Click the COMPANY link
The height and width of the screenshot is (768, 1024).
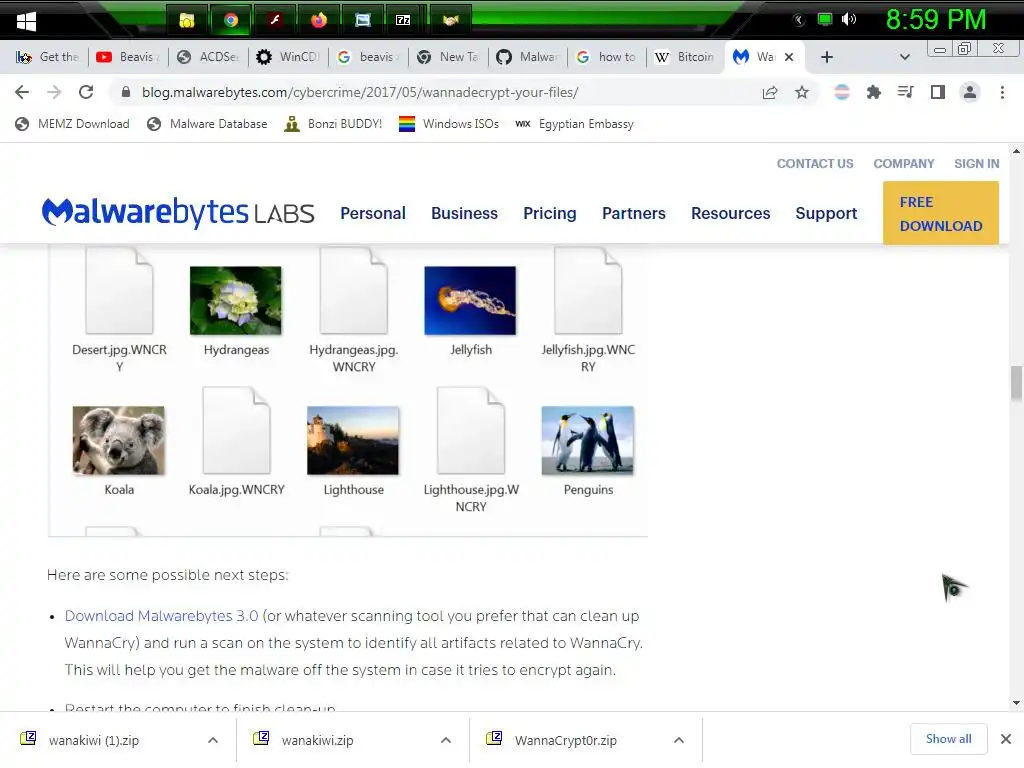click(x=904, y=163)
